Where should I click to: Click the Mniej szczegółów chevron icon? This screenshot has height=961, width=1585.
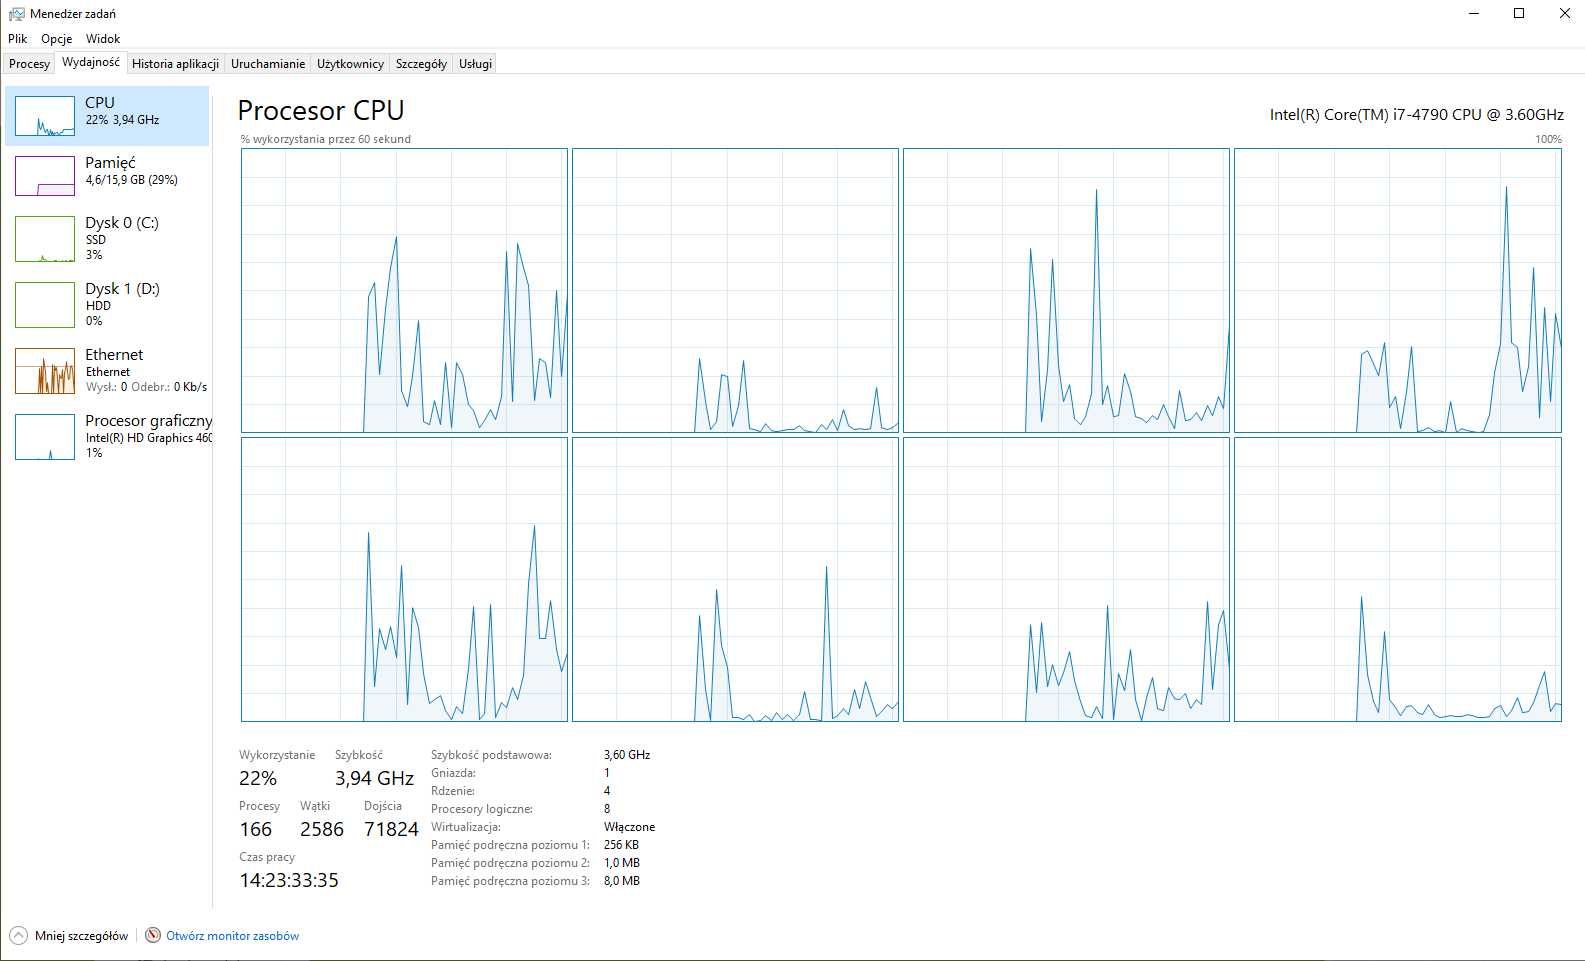coord(18,936)
